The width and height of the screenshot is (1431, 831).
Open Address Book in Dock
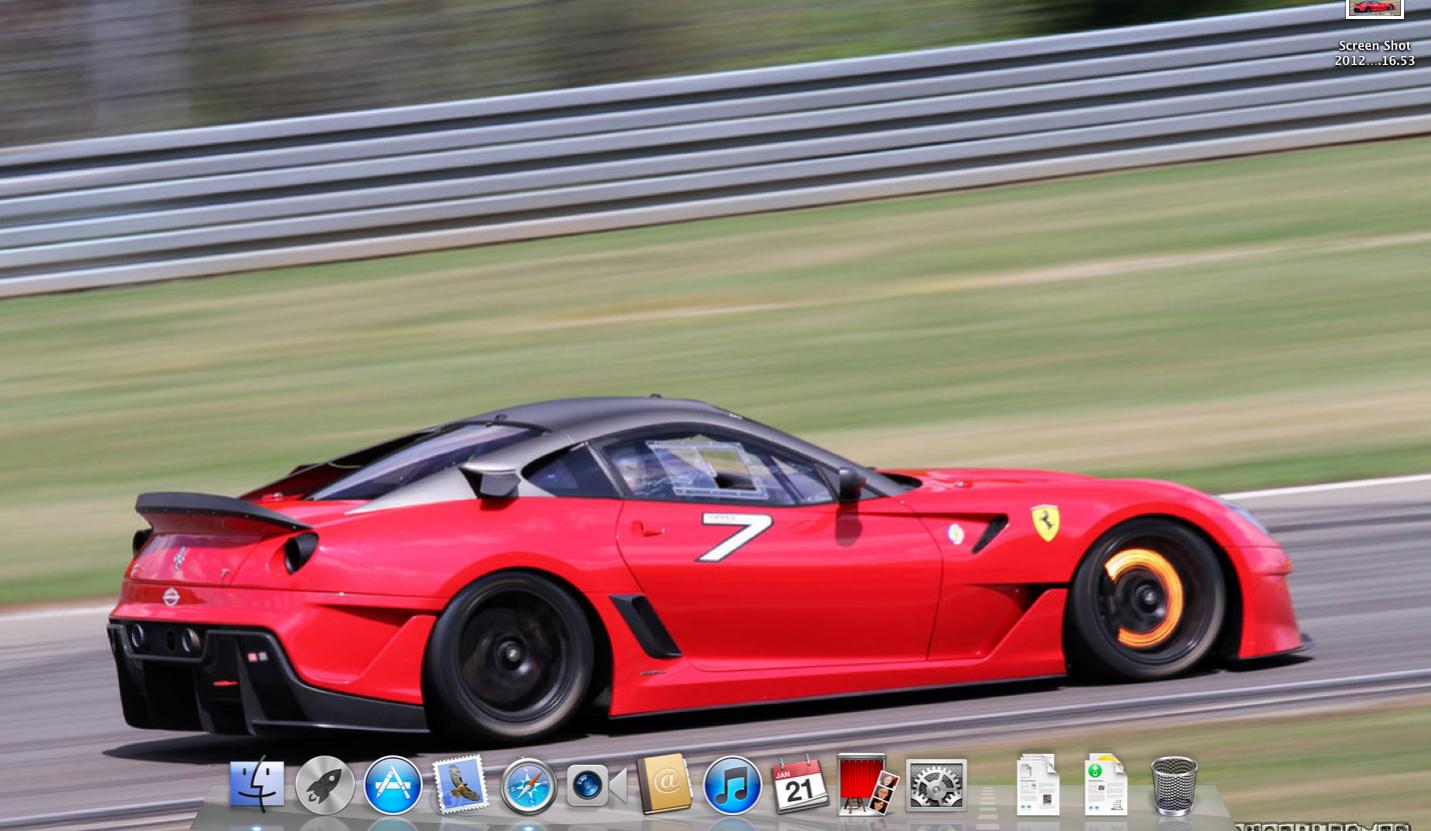click(x=664, y=784)
